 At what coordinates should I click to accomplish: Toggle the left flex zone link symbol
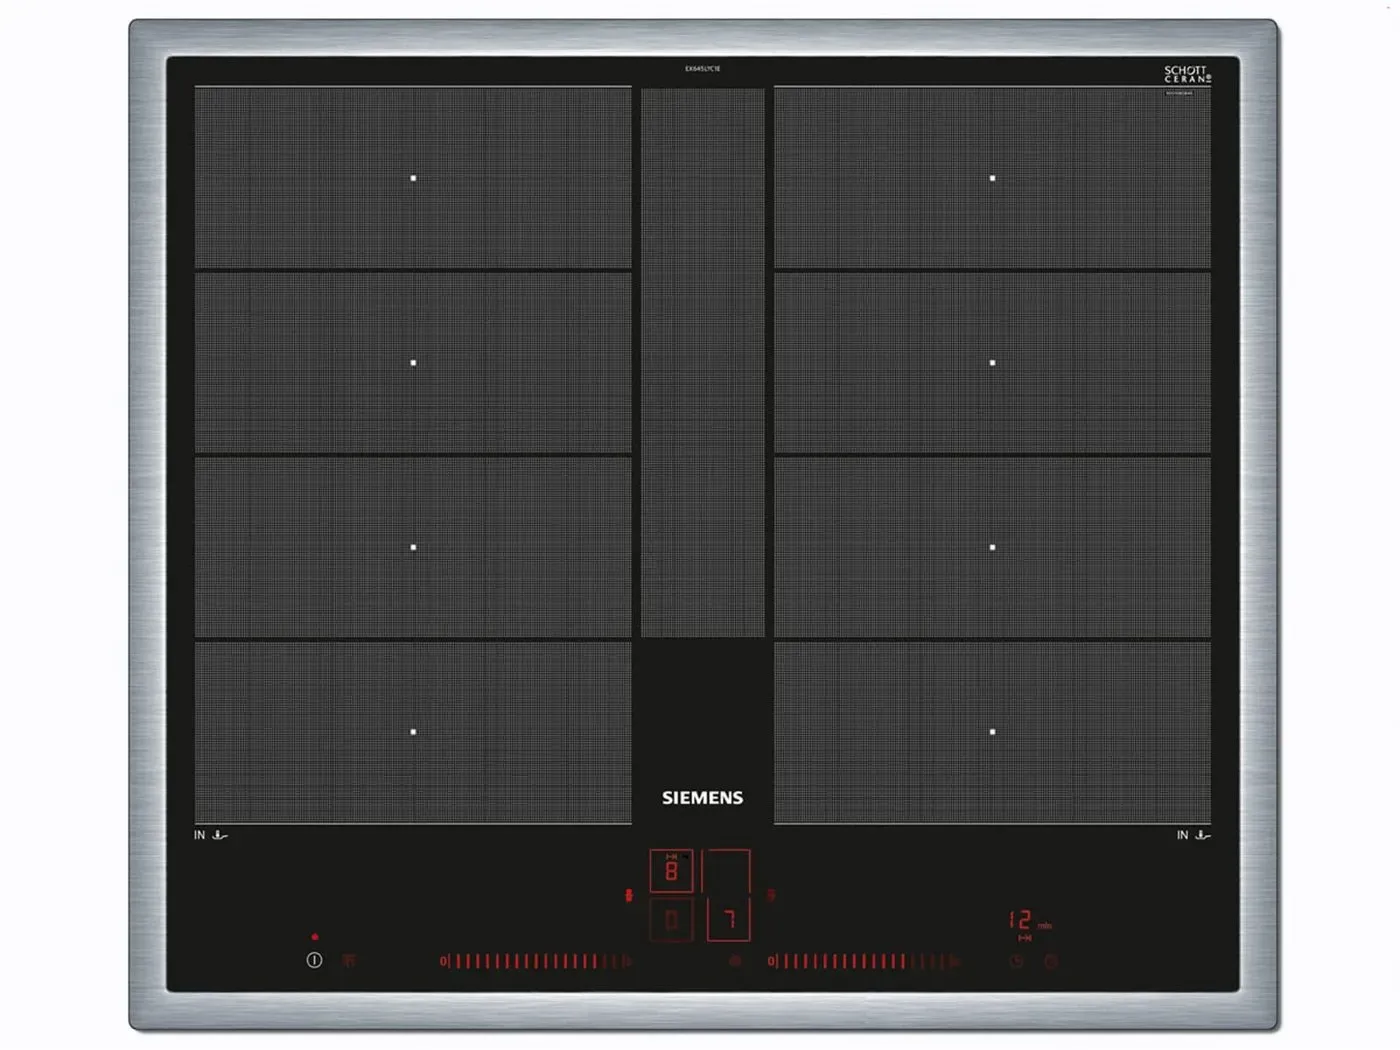(x=628, y=895)
